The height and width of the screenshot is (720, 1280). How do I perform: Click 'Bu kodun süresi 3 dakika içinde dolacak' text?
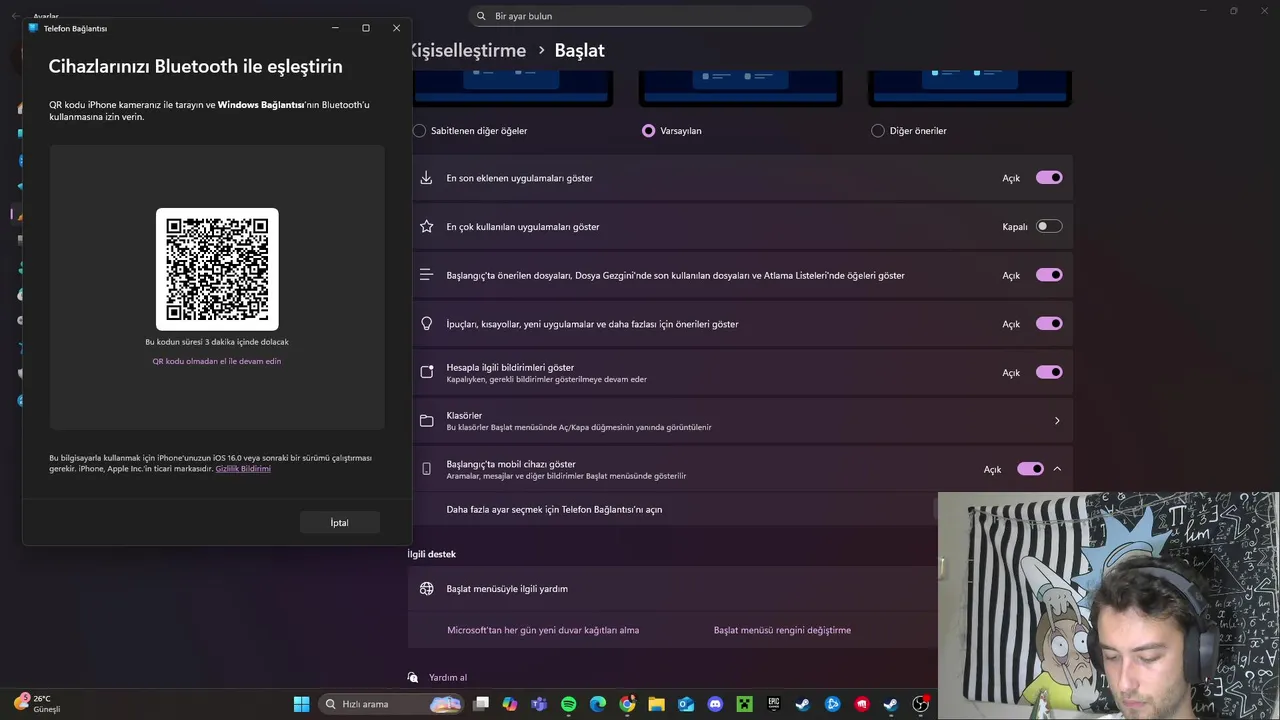pyautogui.click(x=217, y=342)
